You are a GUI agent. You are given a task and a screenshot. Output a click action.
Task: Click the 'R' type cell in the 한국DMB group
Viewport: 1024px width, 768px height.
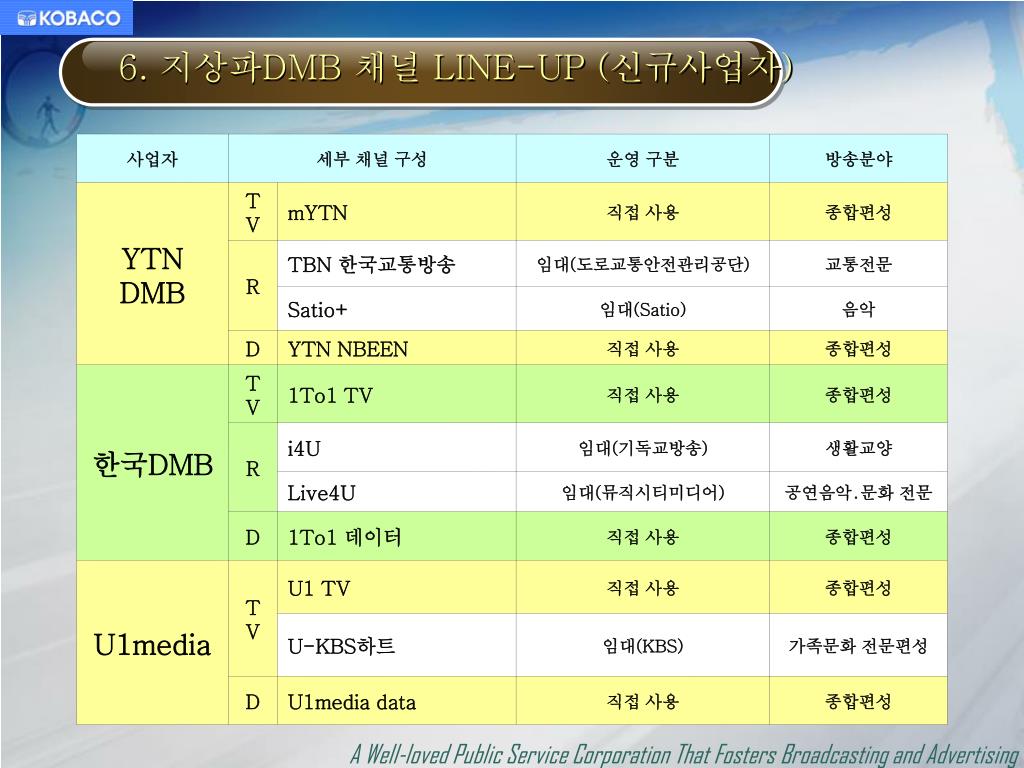pos(253,468)
